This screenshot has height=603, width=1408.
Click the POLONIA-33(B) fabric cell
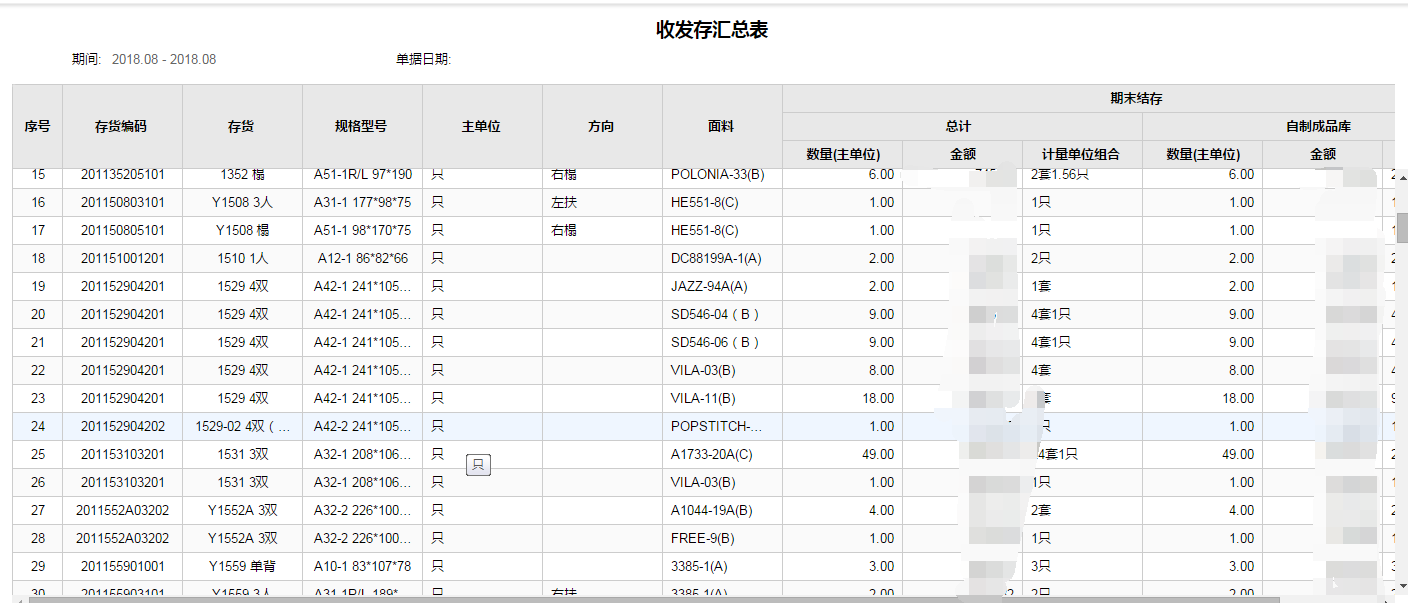tap(717, 175)
